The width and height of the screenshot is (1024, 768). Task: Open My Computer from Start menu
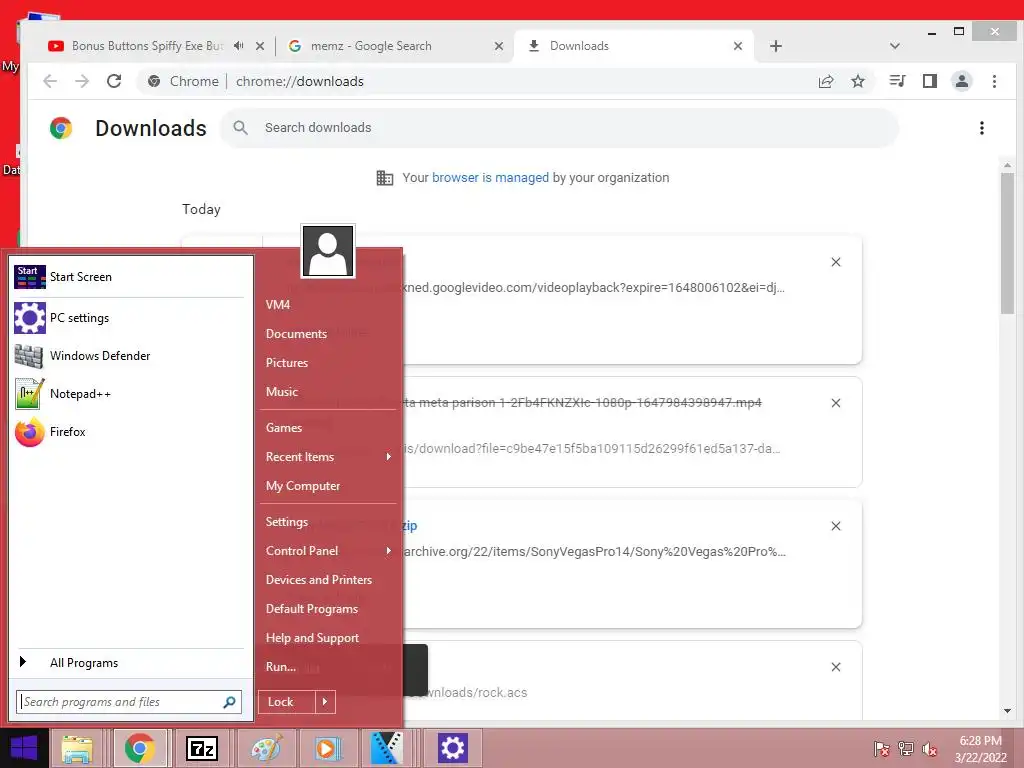pyautogui.click(x=303, y=486)
